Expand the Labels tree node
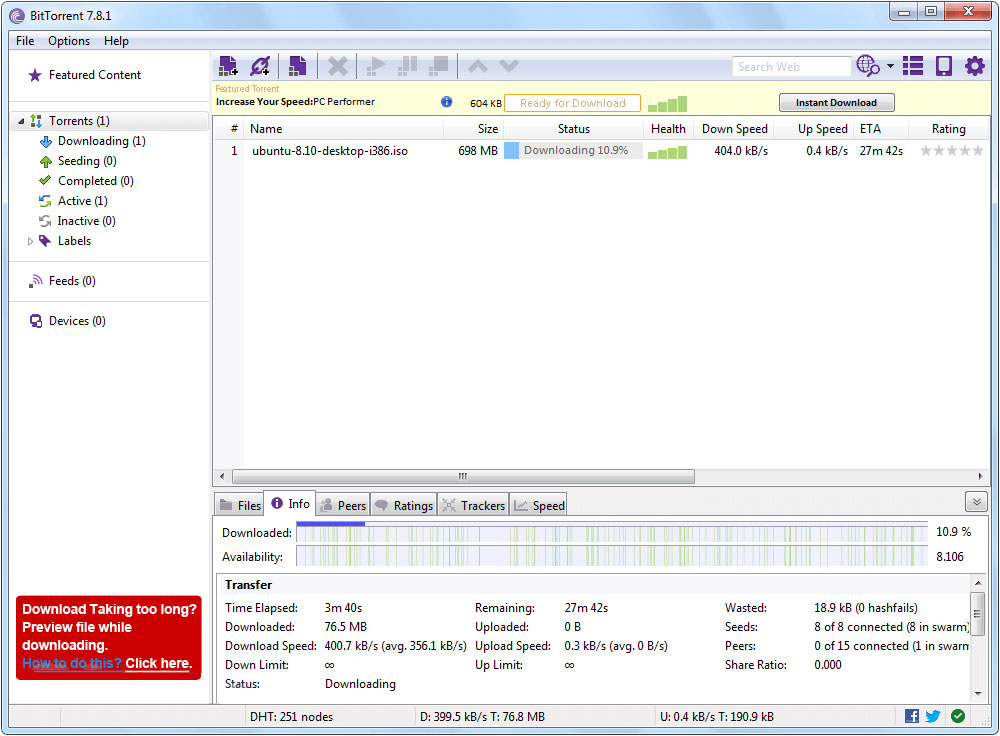 coord(30,241)
